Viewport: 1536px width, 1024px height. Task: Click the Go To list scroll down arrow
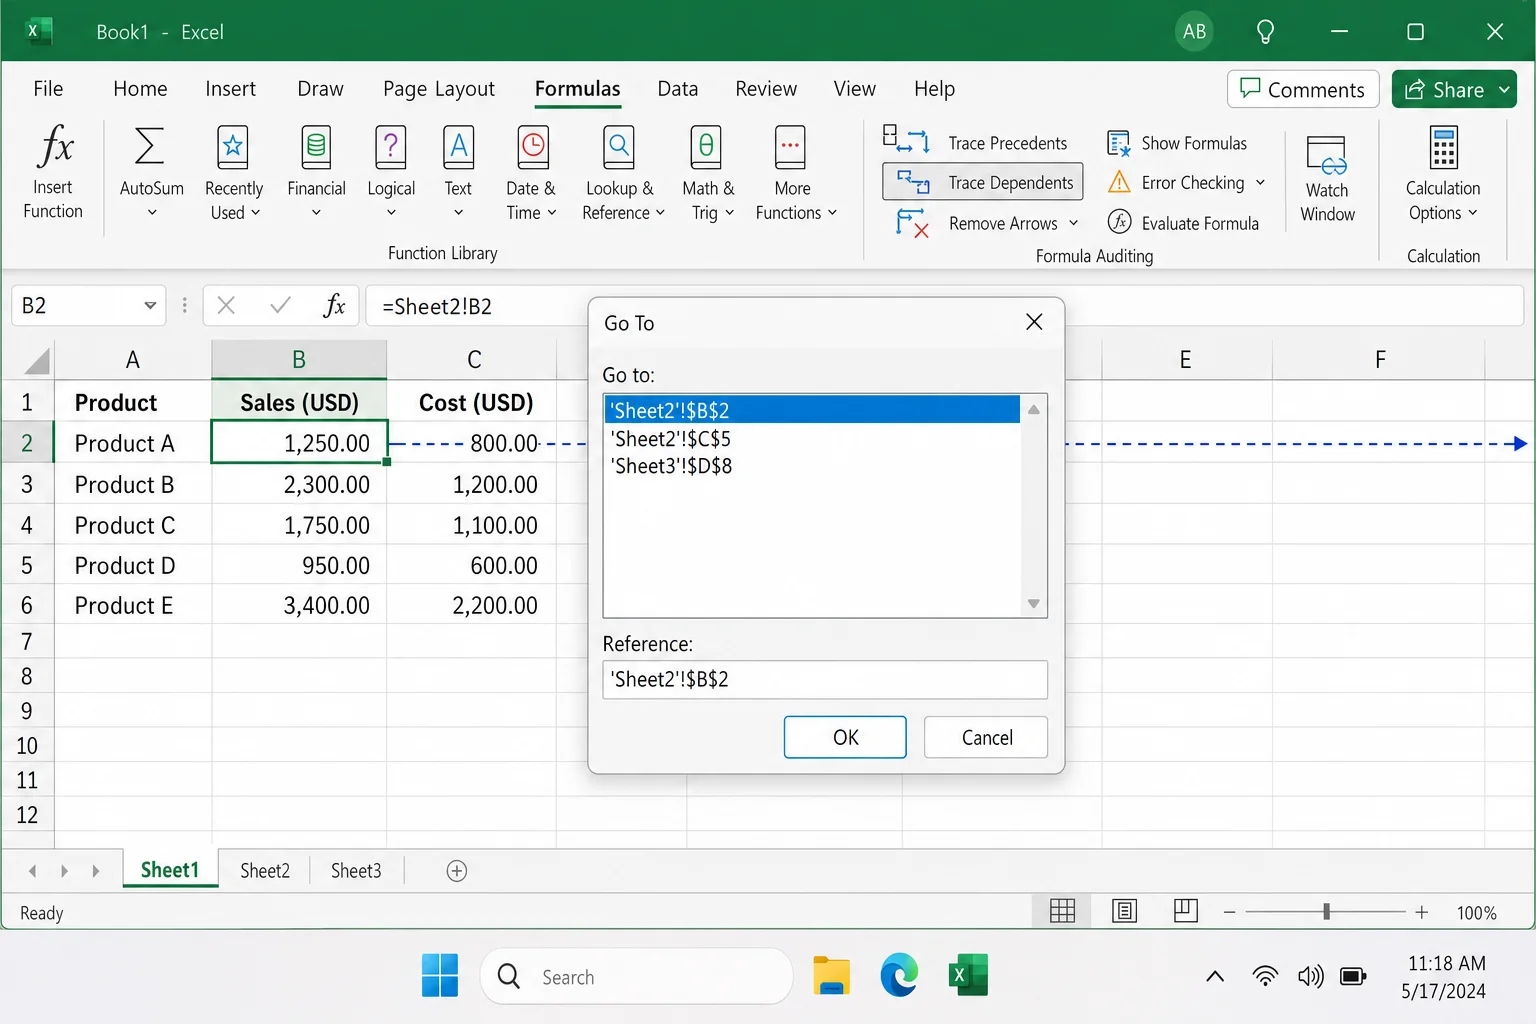point(1034,604)
